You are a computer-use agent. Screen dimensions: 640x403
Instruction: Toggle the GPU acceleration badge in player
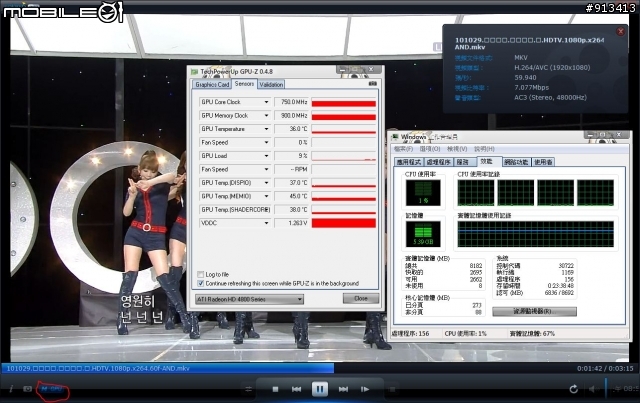[52, 389]
